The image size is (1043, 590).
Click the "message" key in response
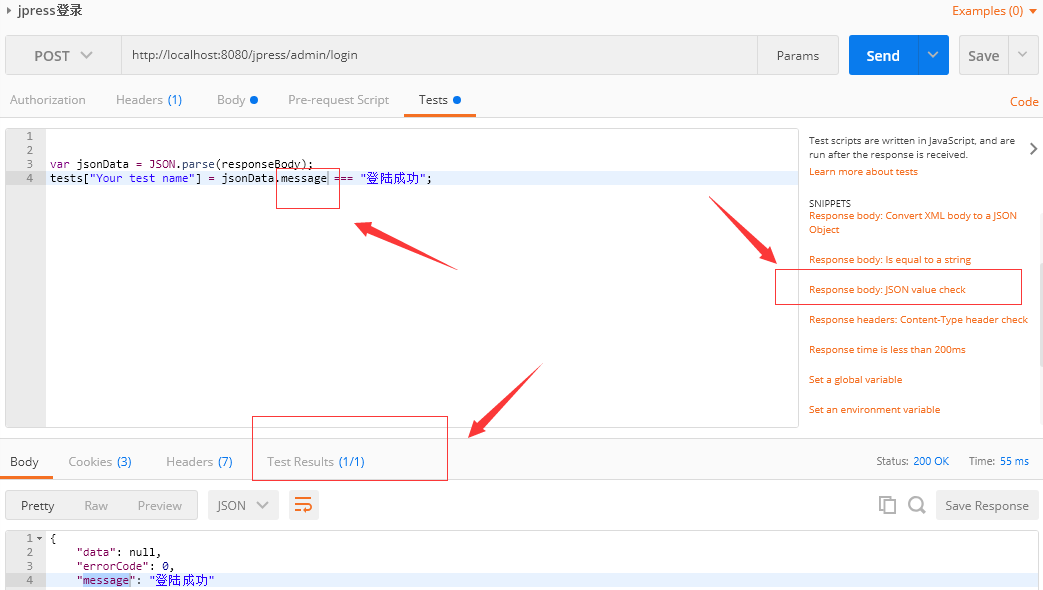click(x=106, y=580)
